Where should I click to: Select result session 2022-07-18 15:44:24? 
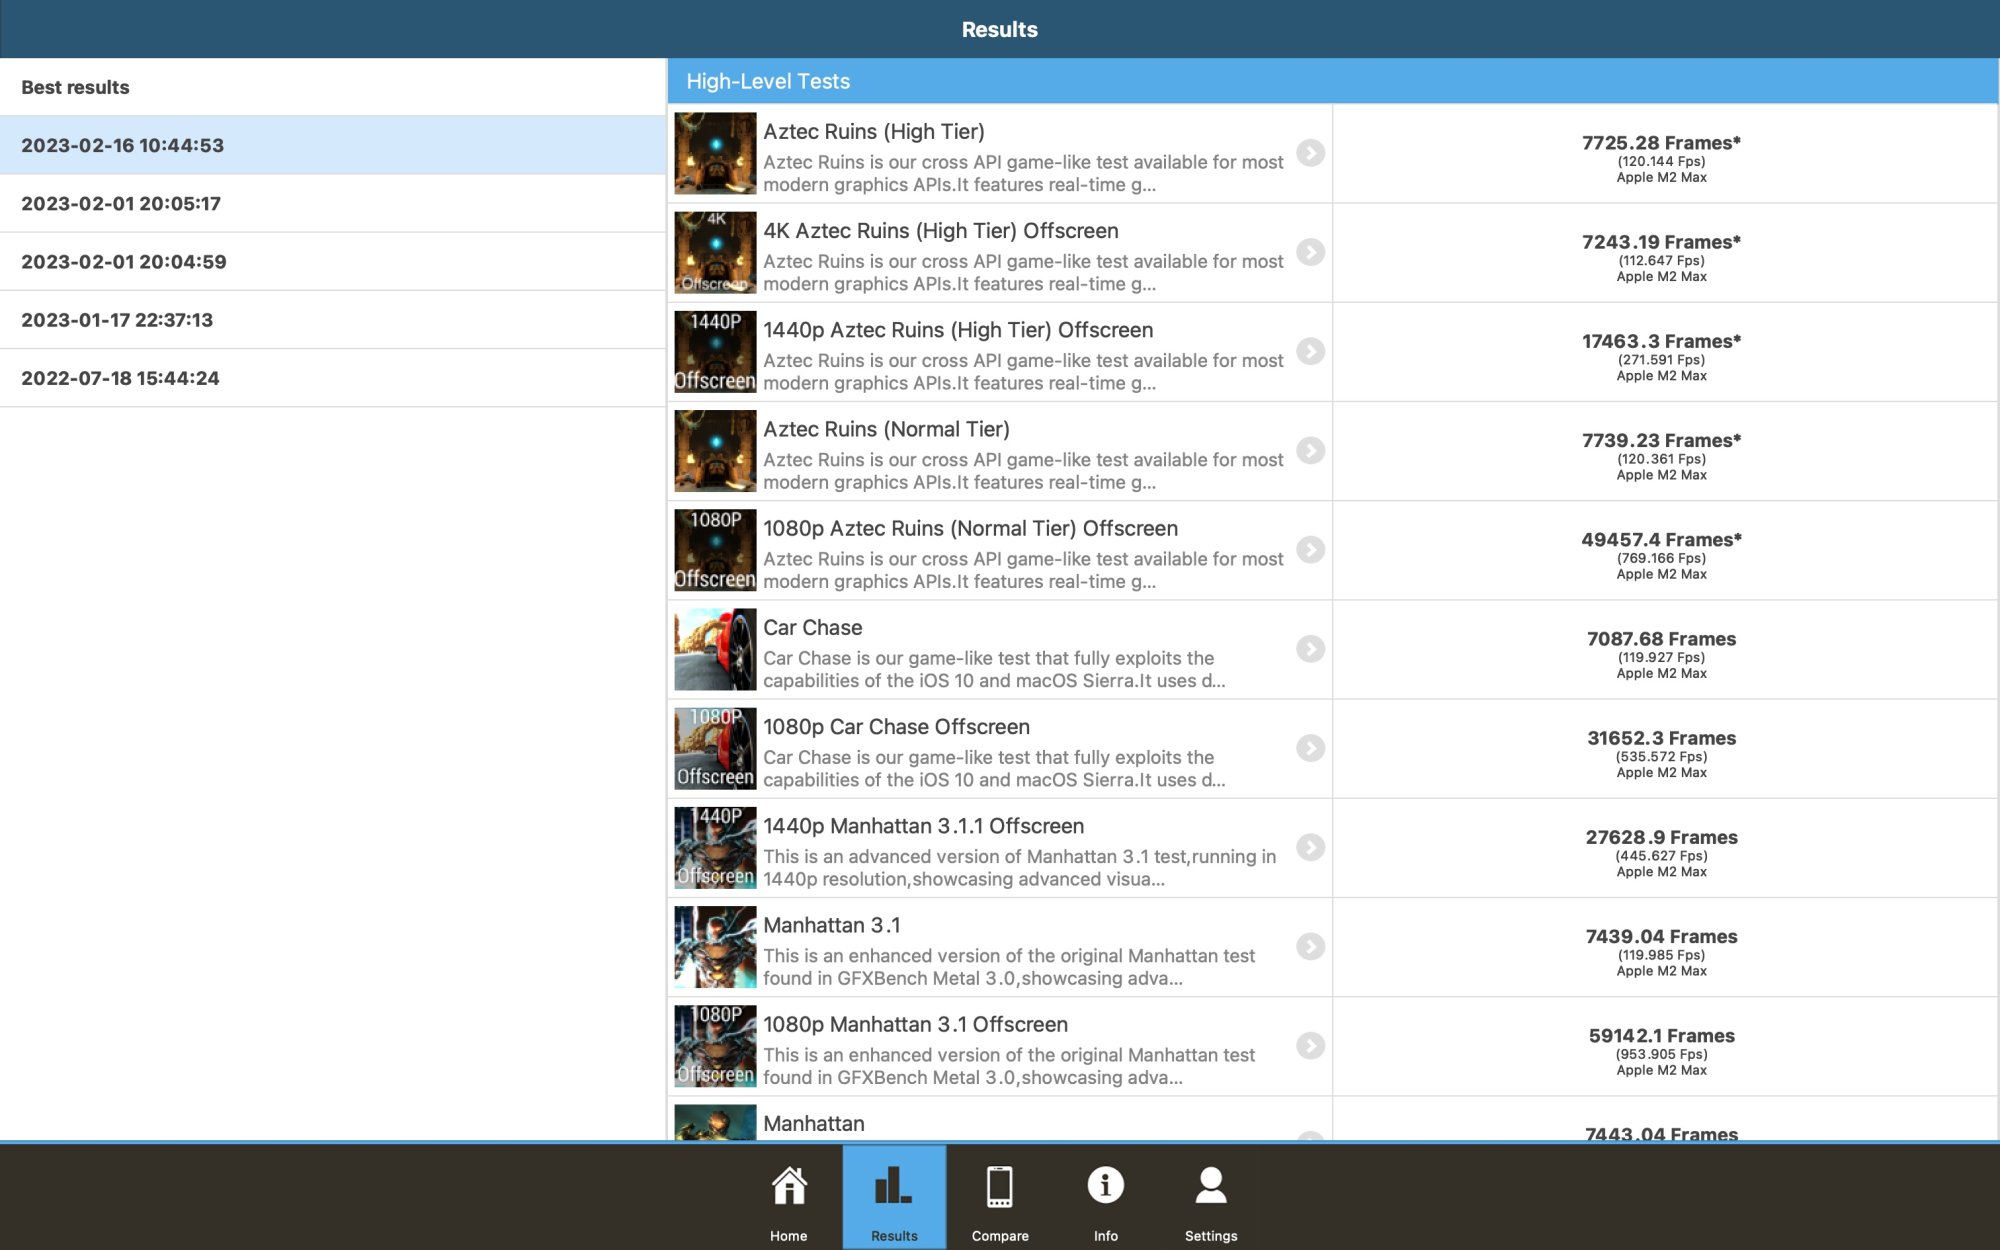(x=120, y=378)
